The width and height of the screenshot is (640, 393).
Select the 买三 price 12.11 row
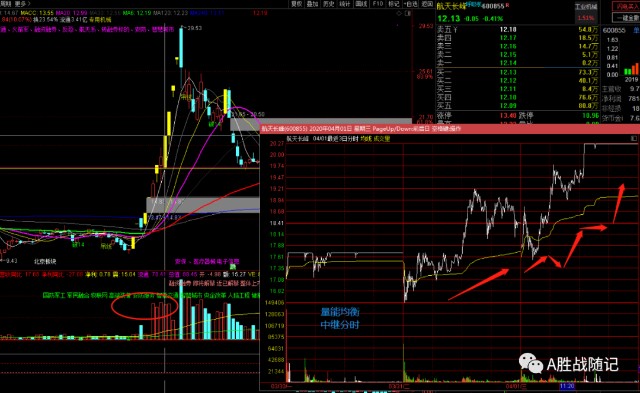pos(517,89)
